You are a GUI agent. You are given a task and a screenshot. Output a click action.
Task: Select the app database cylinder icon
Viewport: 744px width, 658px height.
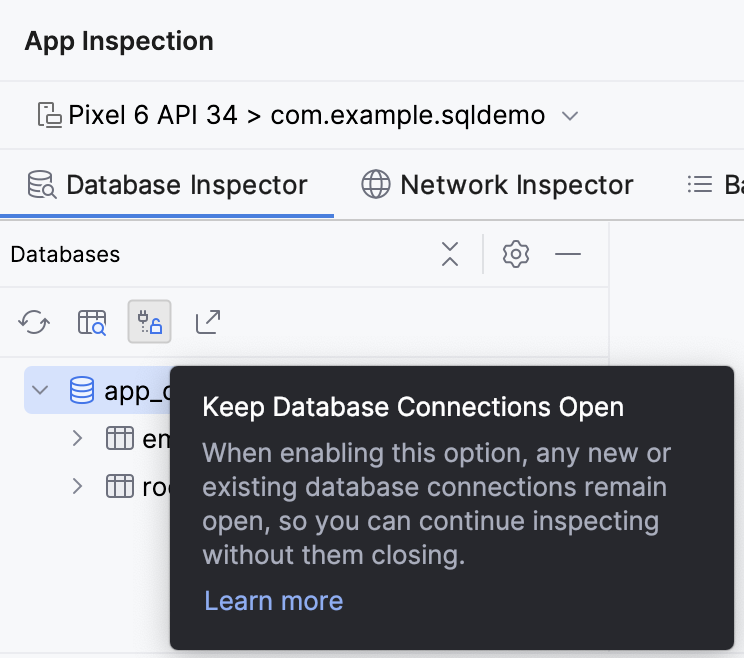pyautogui.click(x=82, y=390)
